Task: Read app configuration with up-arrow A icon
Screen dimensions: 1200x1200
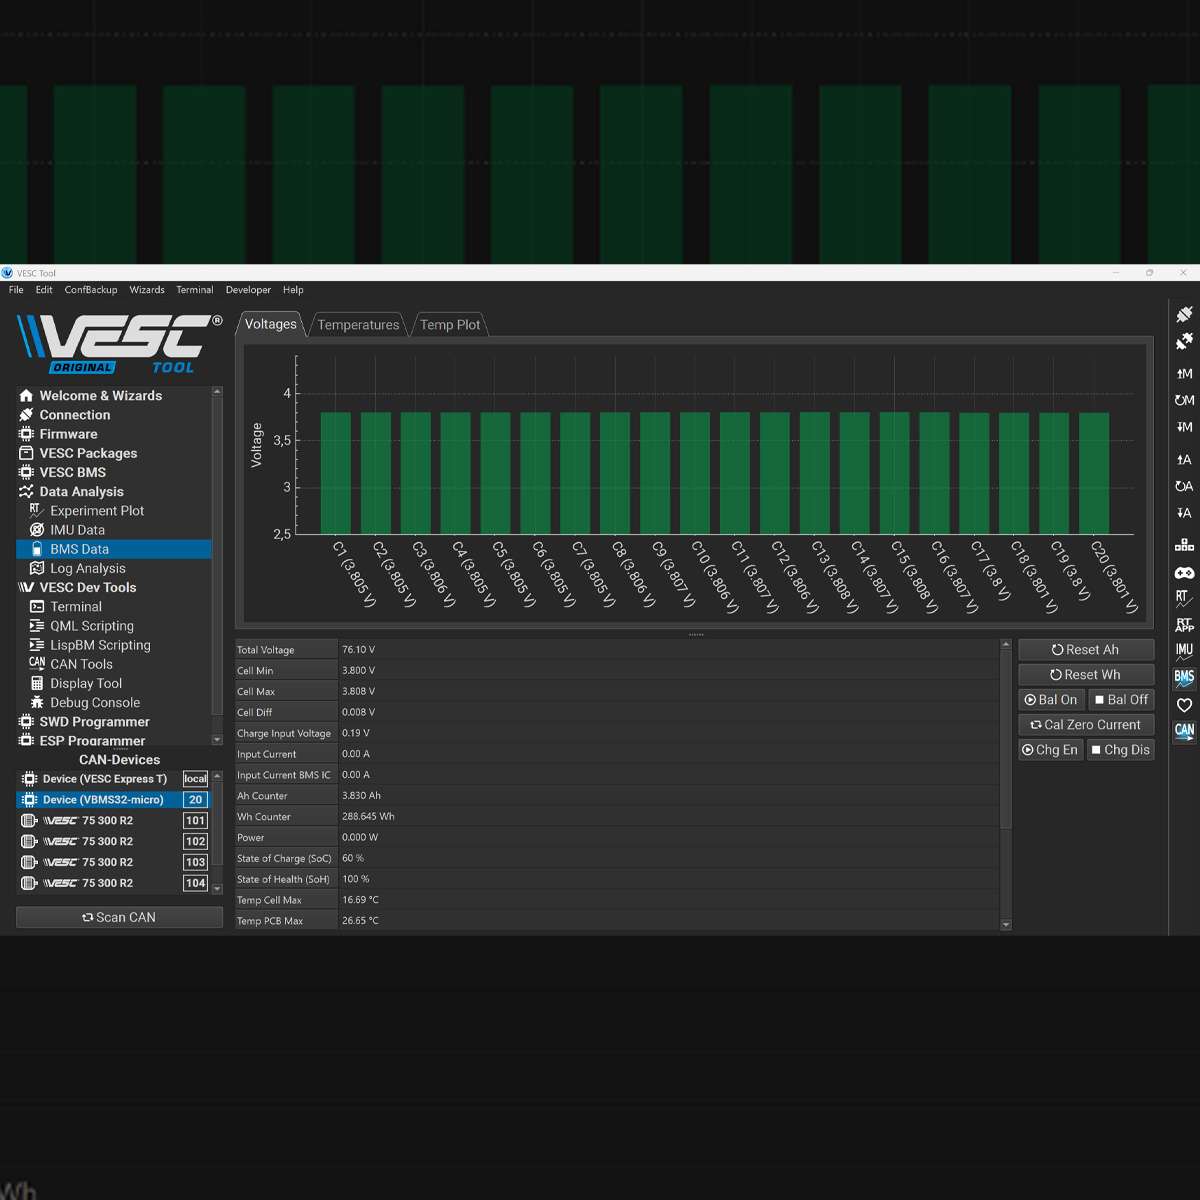Action: (x=1184, y=460)
